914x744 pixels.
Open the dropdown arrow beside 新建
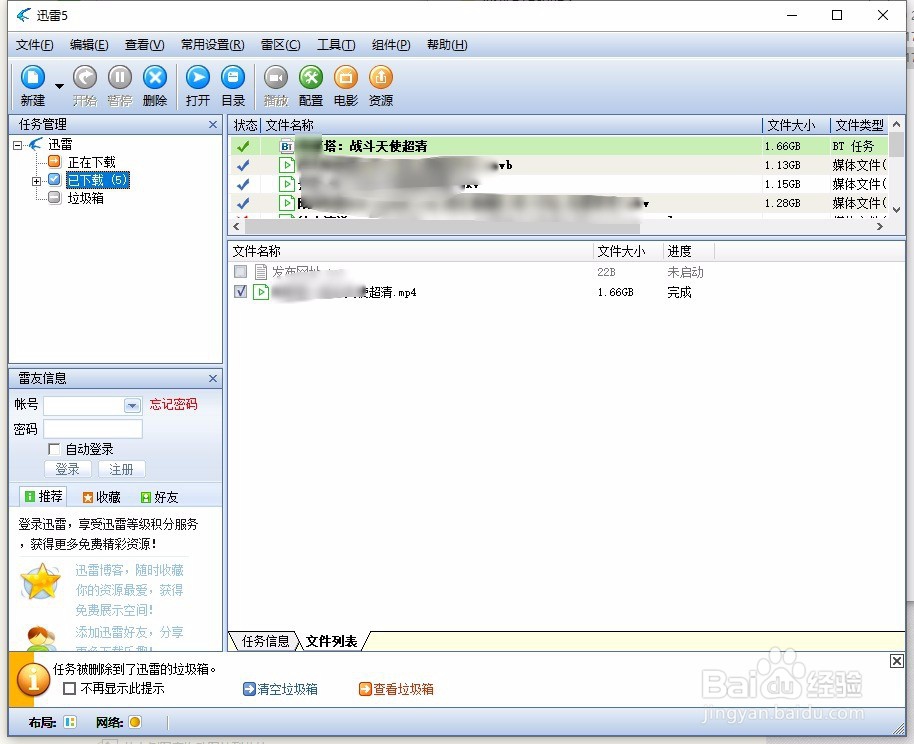click(59, 86)
